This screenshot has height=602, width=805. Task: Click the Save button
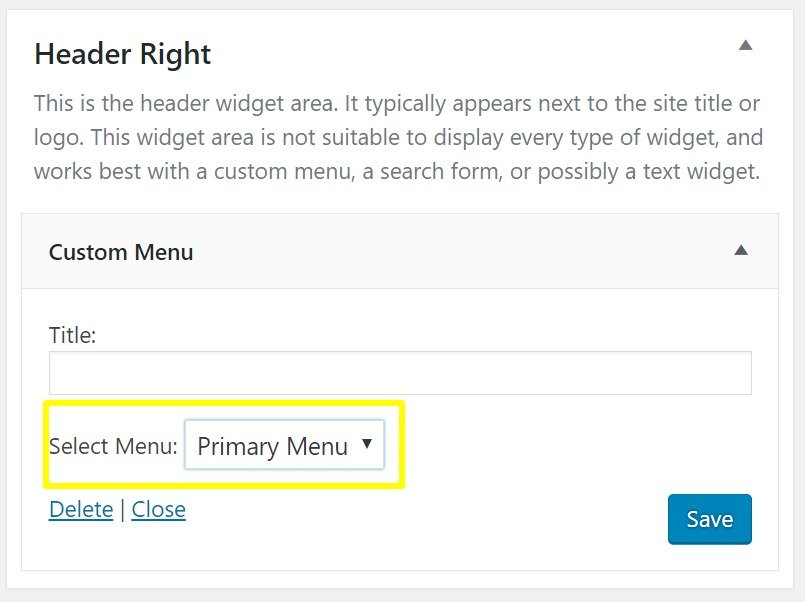[x=710, y=519]
